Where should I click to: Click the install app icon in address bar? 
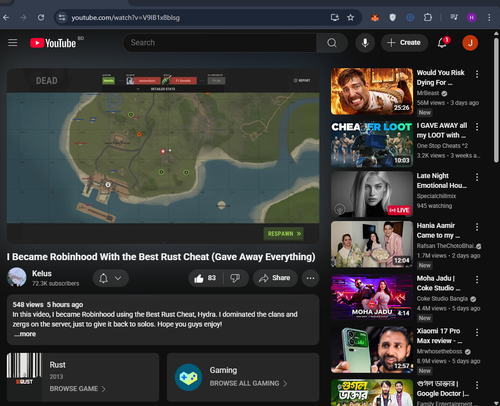point(335,17)
